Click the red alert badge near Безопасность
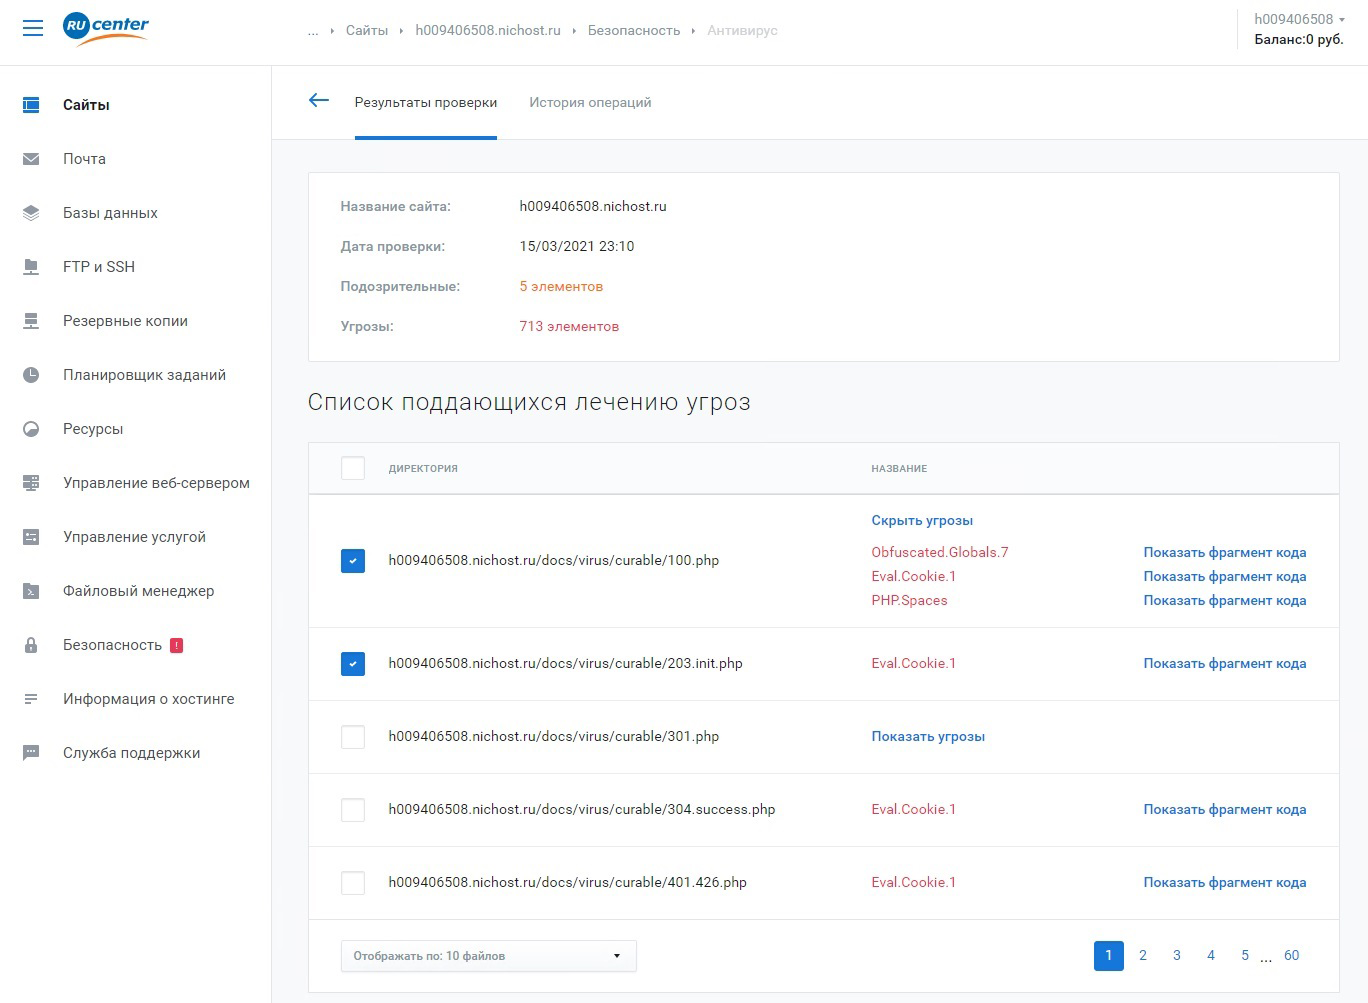 pos(177,645)
